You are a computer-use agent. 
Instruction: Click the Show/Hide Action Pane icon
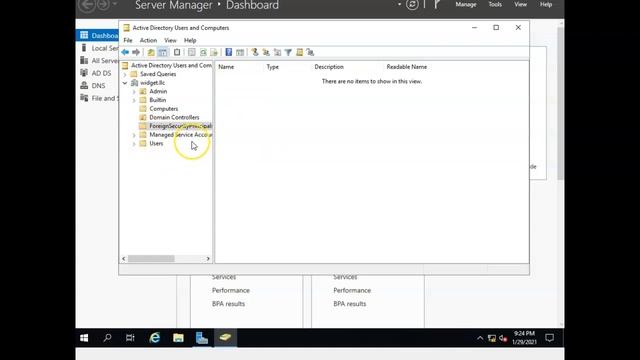click(240, 52)
